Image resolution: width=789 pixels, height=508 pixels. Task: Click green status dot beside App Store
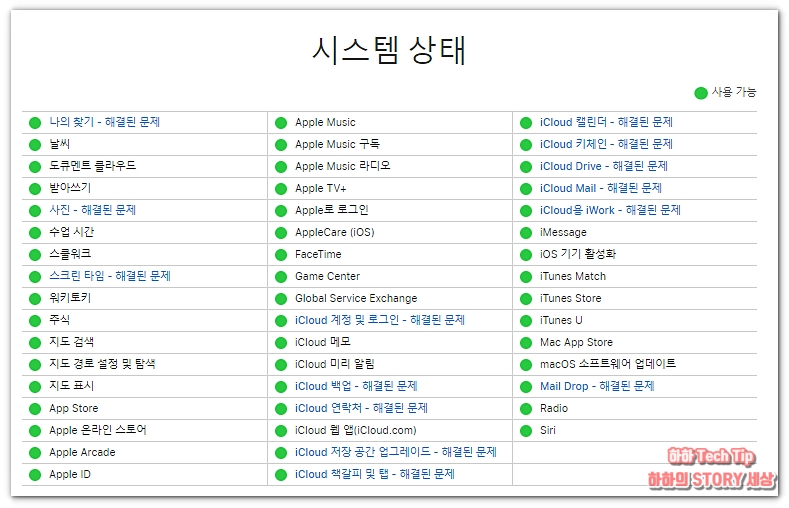[35, 409]
